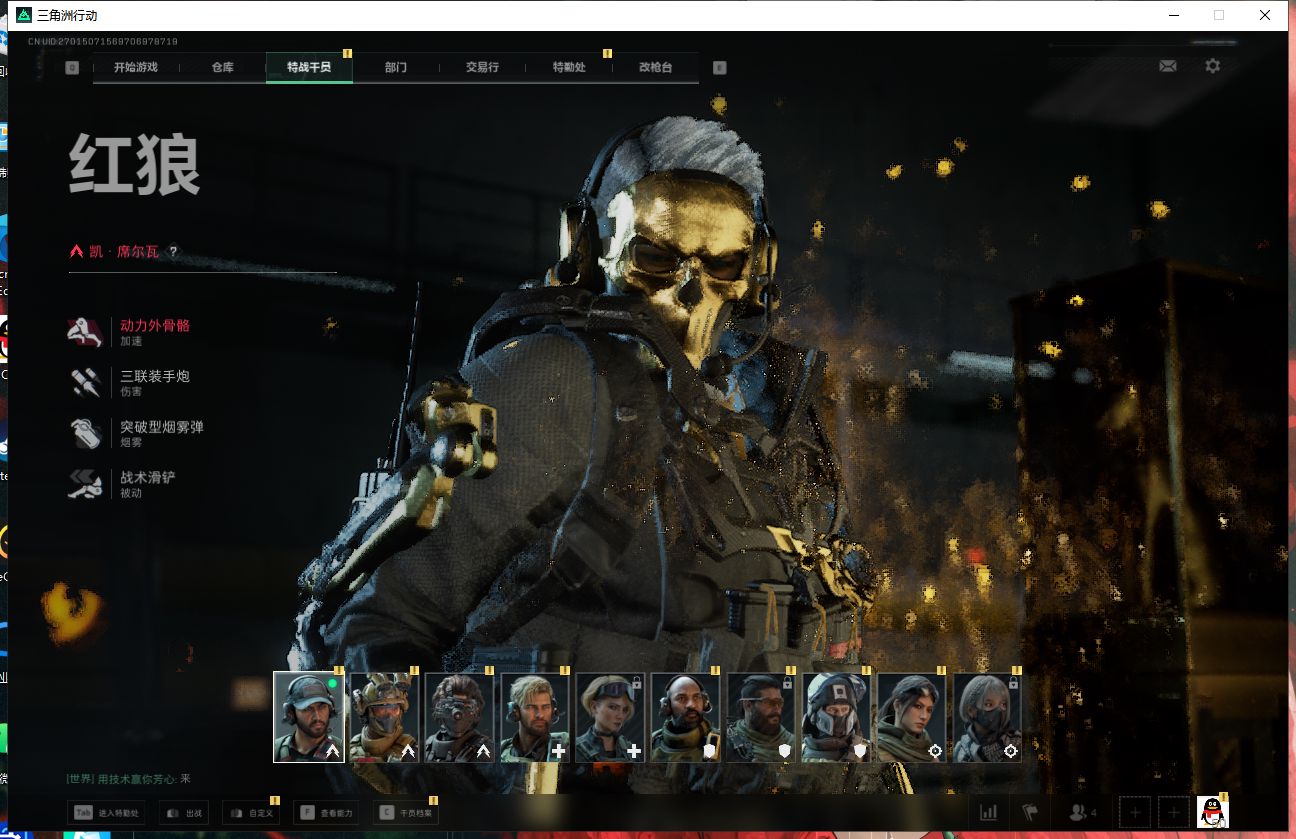Image resolution: width=1296 pixels, height=839 pixels.
Task: Select the blond male medic operator portrait
Action: (535, 717)
